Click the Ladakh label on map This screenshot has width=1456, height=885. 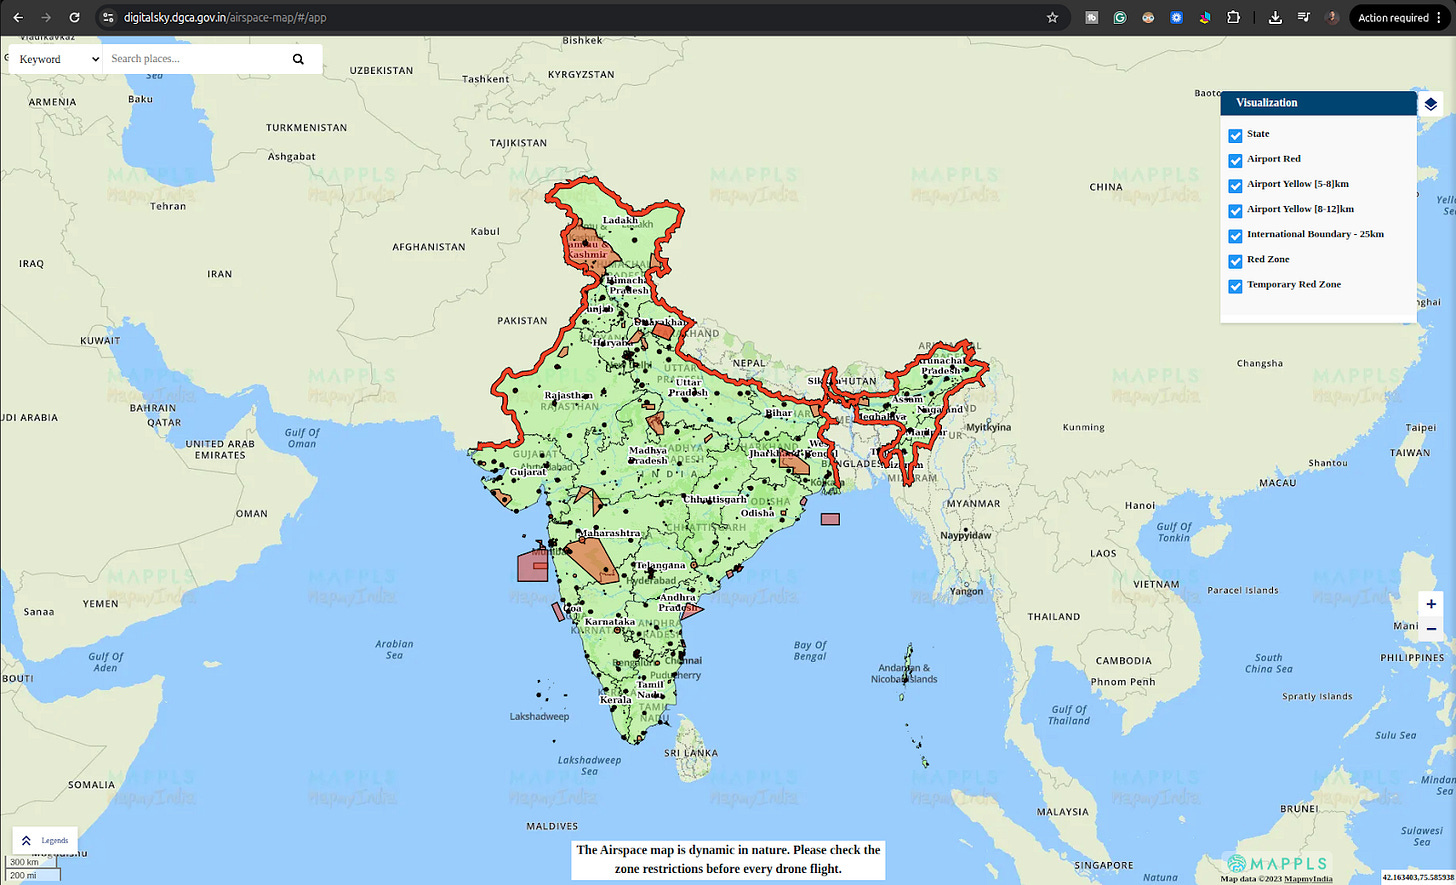(x=620, y=220)
